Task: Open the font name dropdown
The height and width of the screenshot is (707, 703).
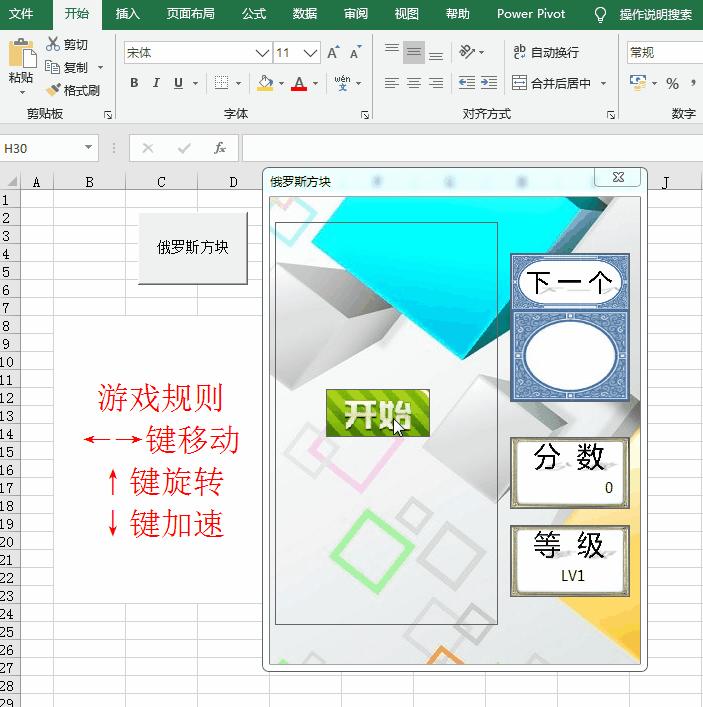Action: click(x=262, y=53)
